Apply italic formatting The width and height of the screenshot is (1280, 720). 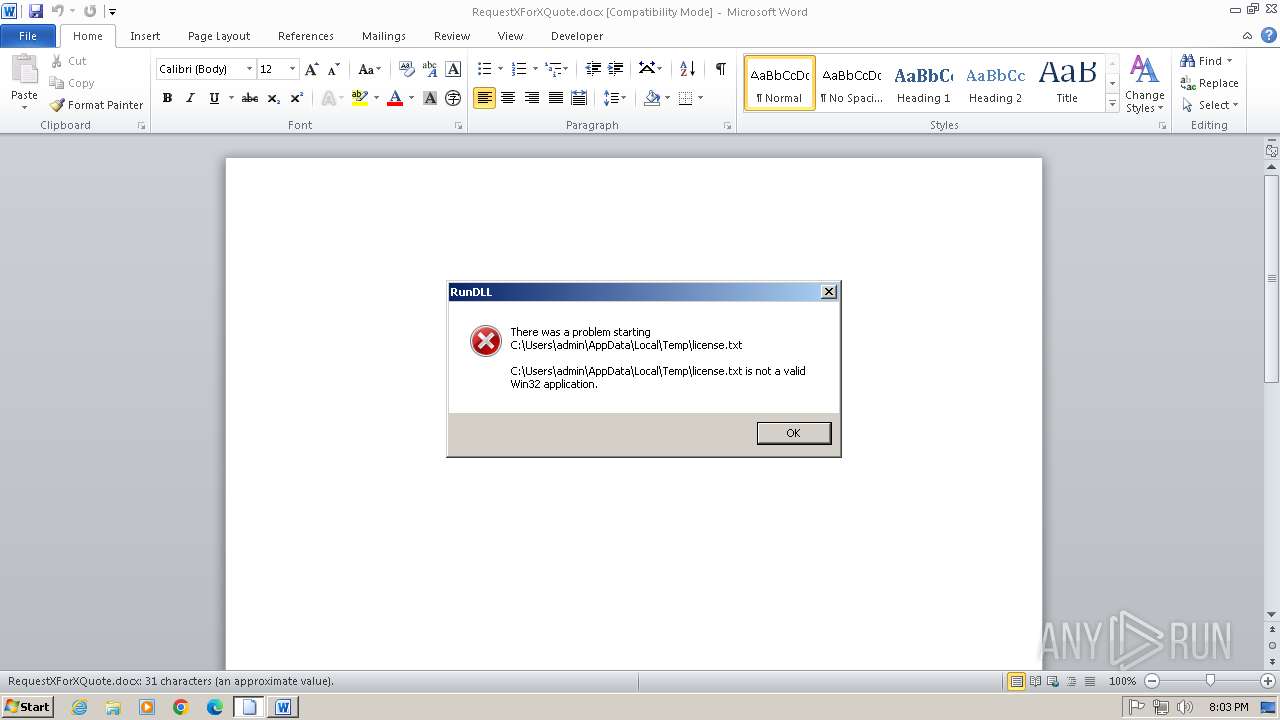pos(190,98)
